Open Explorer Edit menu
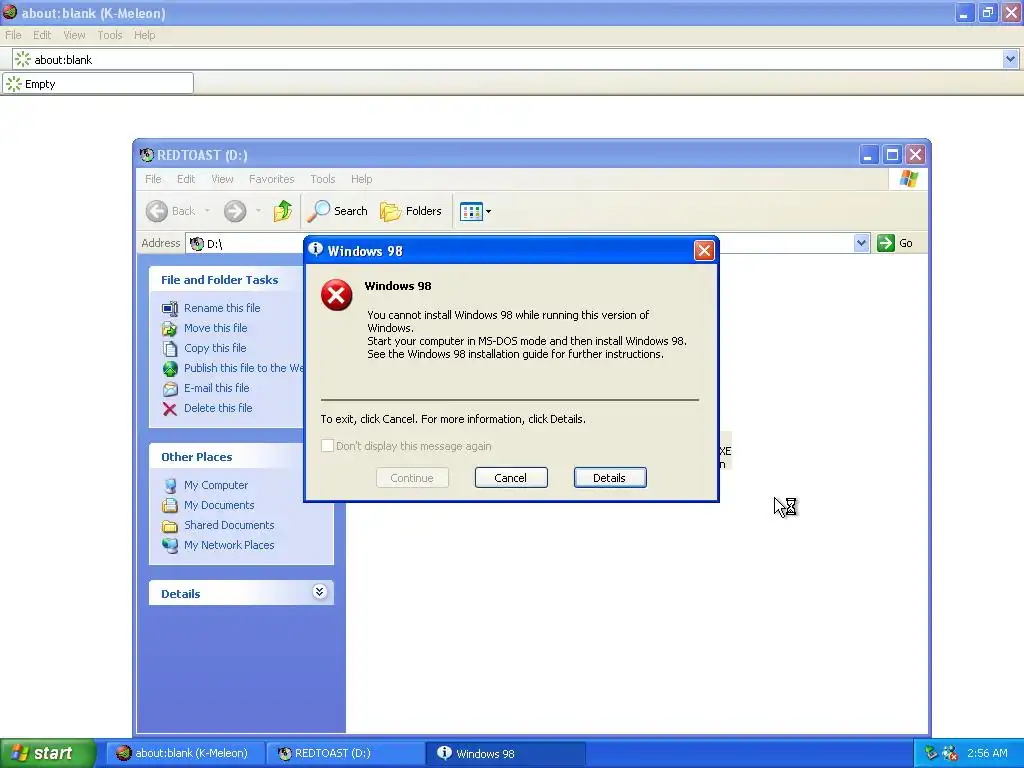 [186, 179]
